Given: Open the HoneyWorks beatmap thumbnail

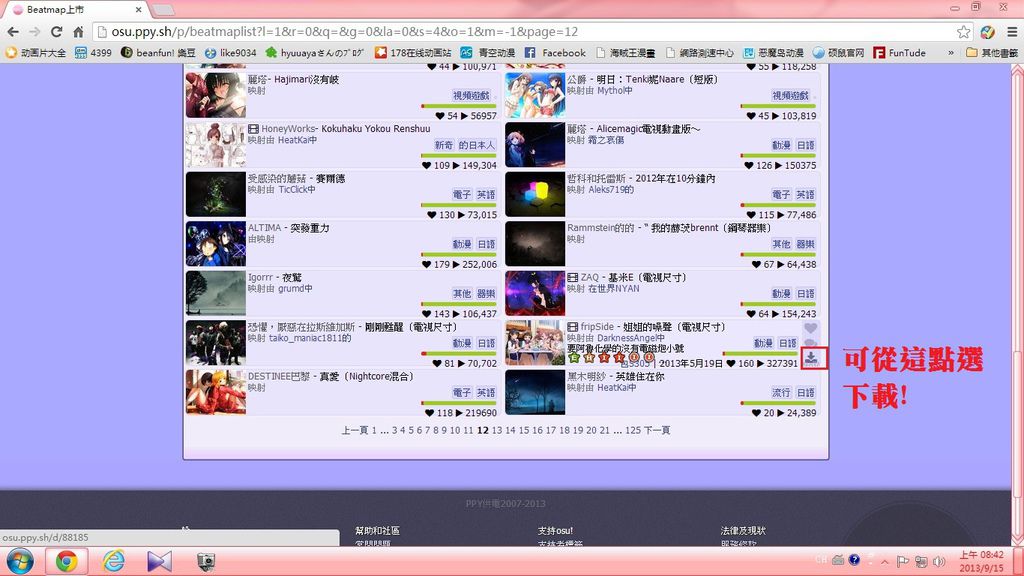Looking at the screenshot, I should coord(216,145).
